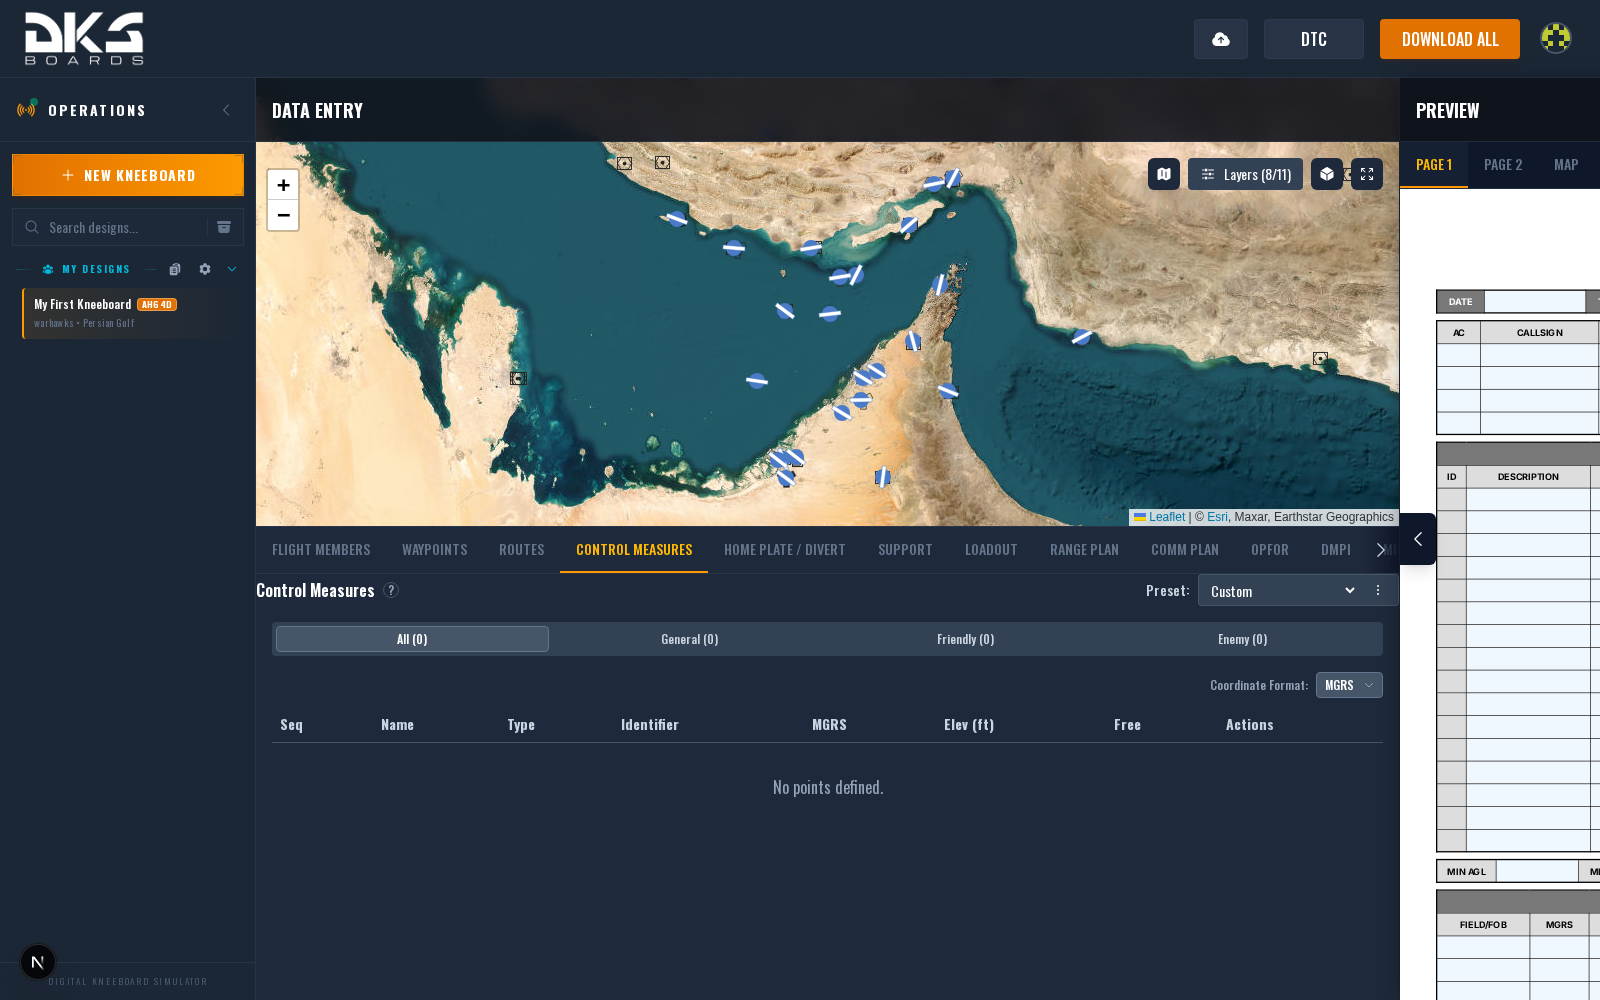
Task: Open the Esri attribution link
Action: (1217, 517)
